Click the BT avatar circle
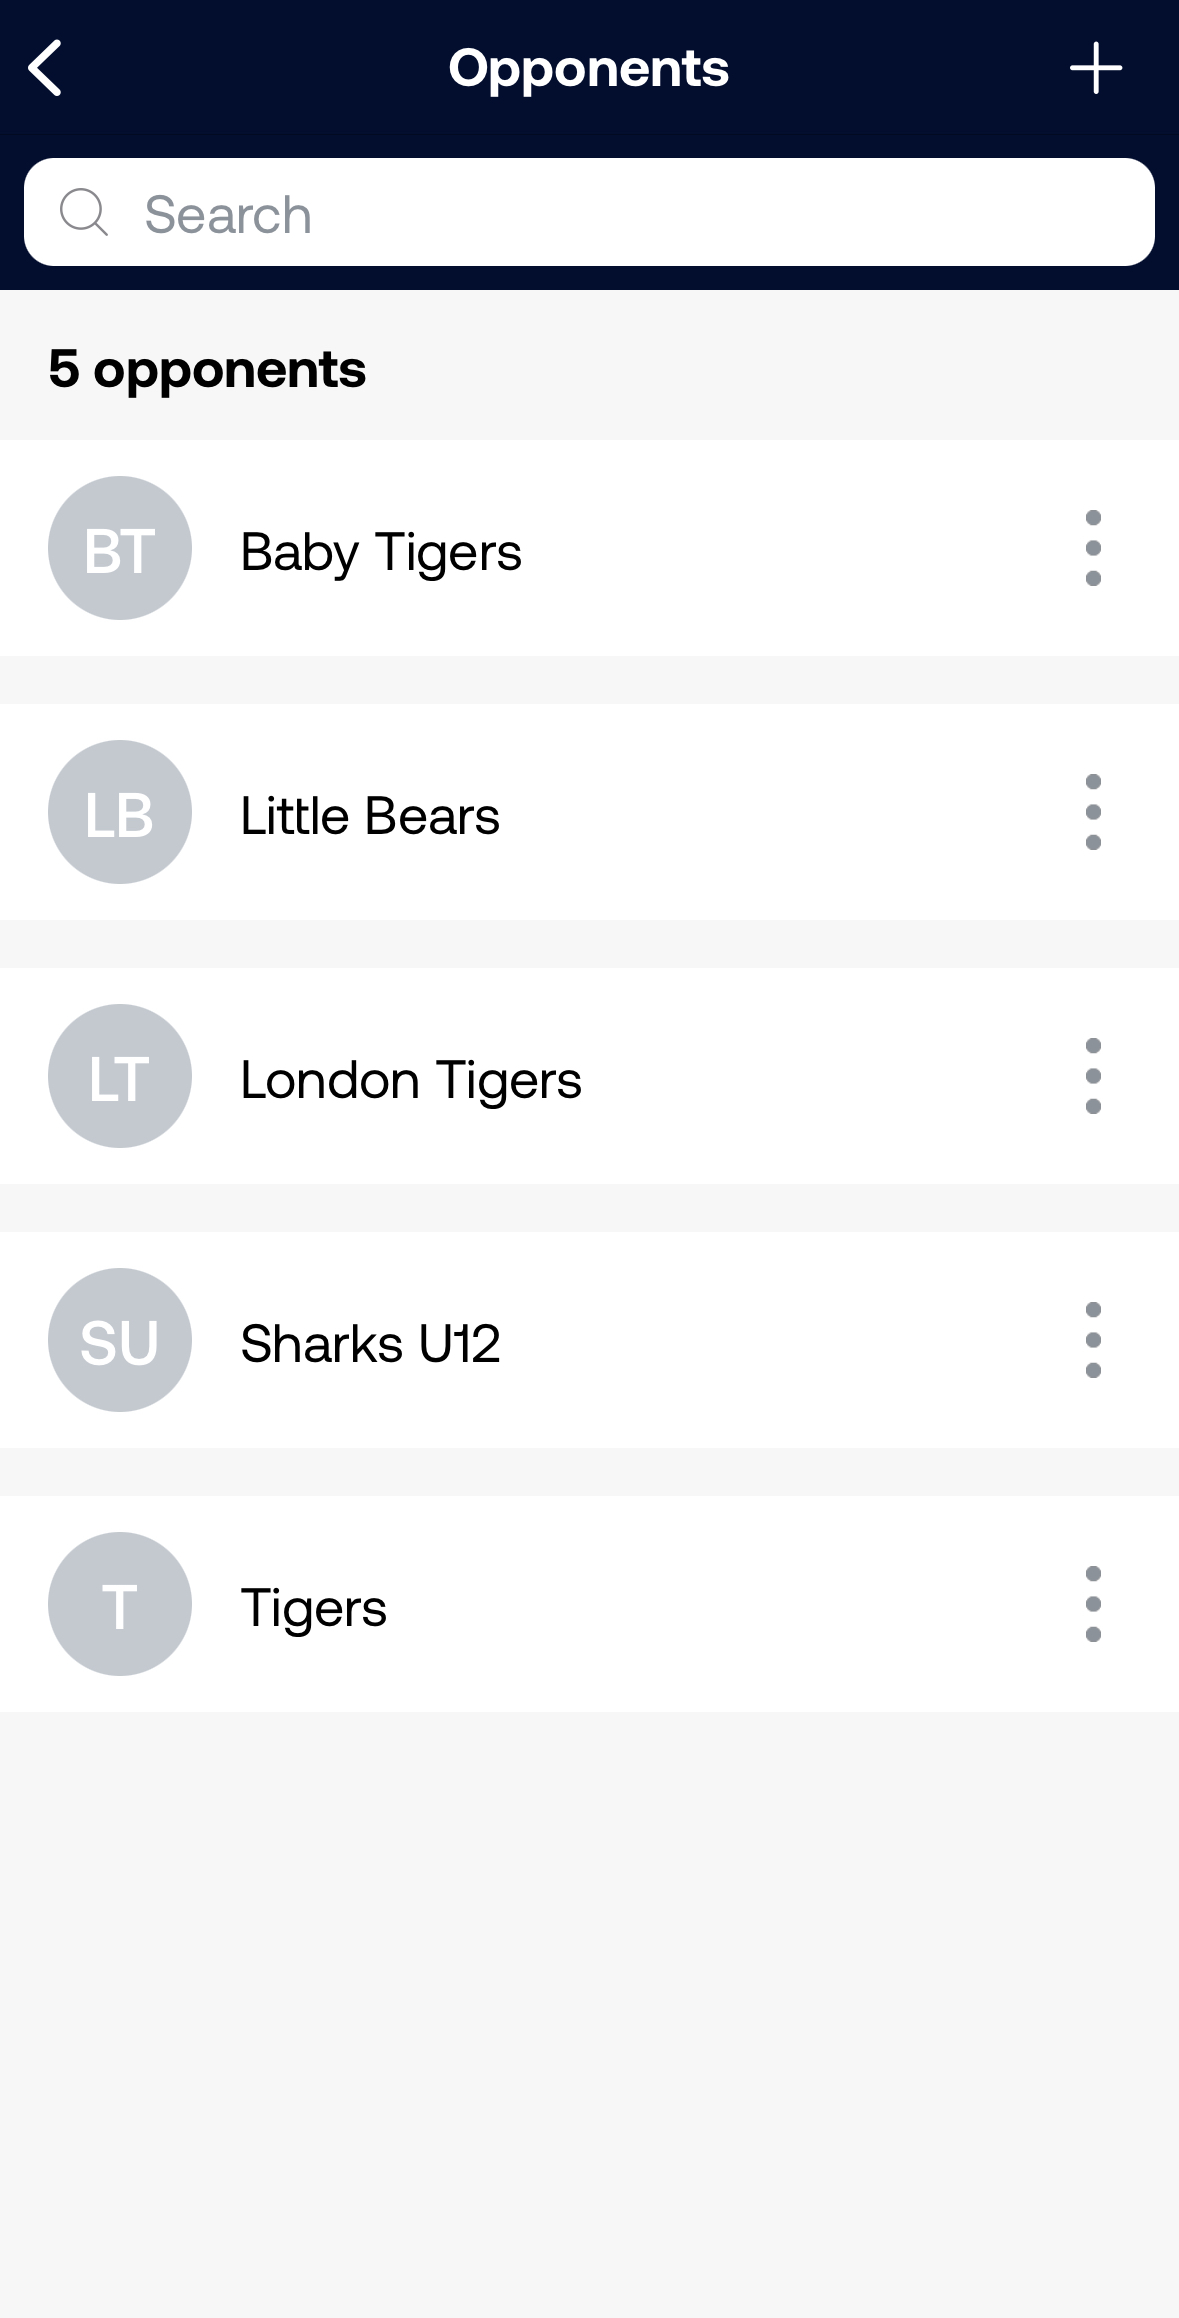 coord(120,548)
